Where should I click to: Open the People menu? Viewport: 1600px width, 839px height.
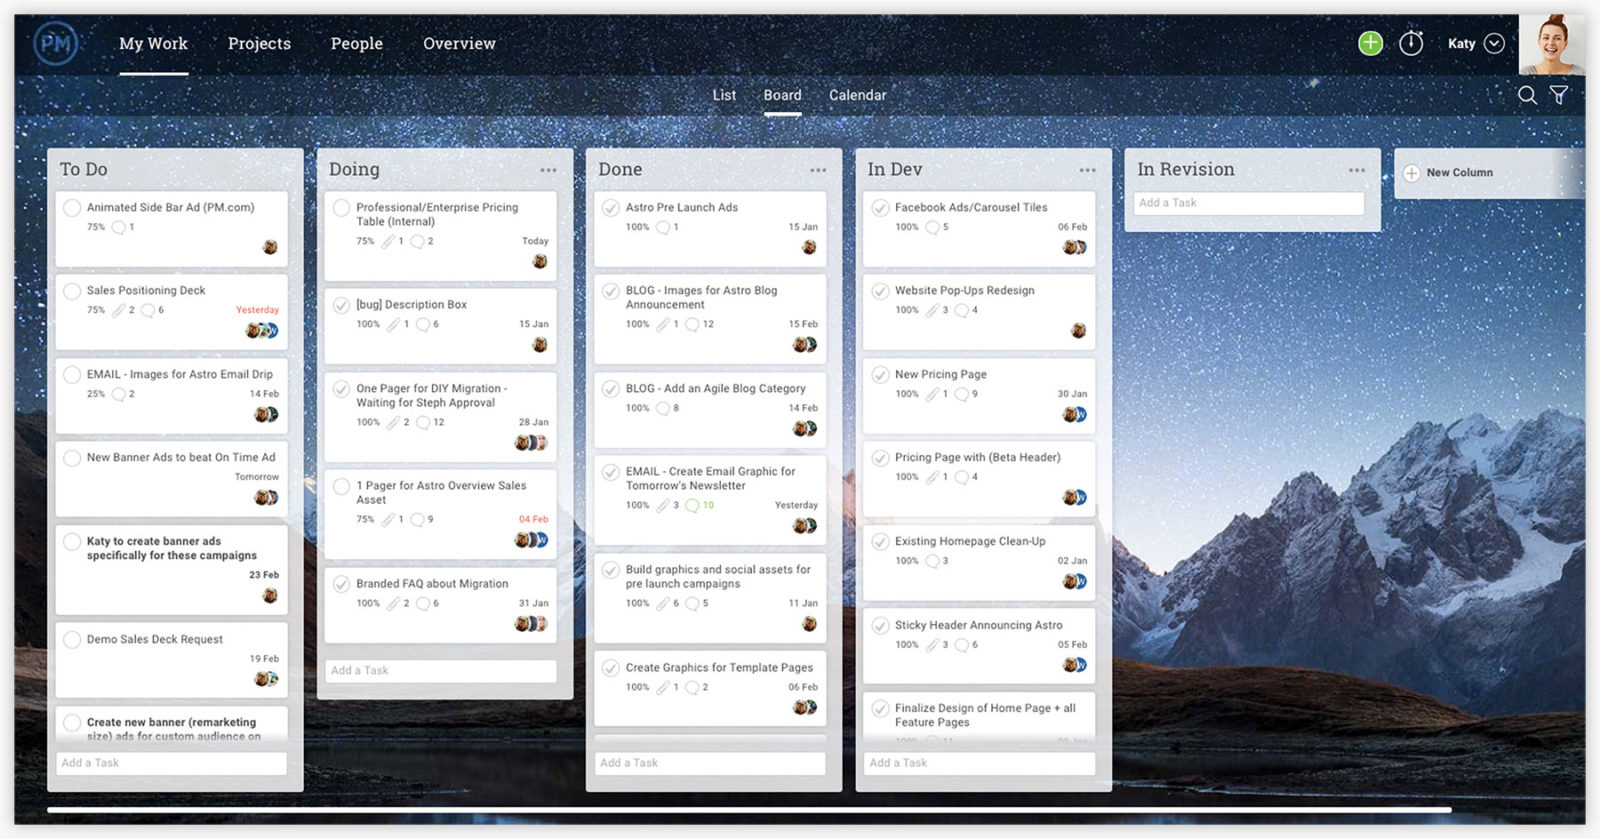tap(357, 43)
